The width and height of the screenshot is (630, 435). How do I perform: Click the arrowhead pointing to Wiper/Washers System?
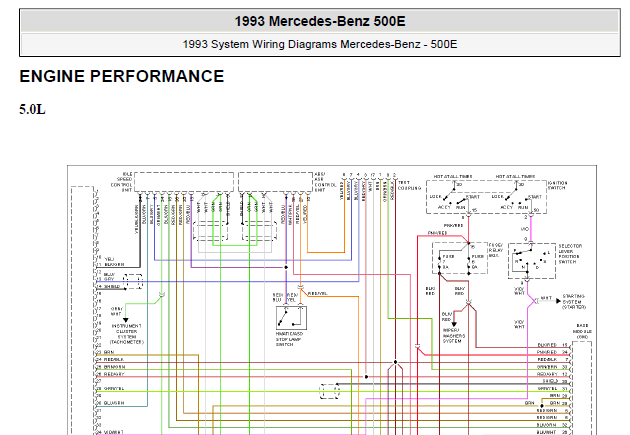(454, 325)
